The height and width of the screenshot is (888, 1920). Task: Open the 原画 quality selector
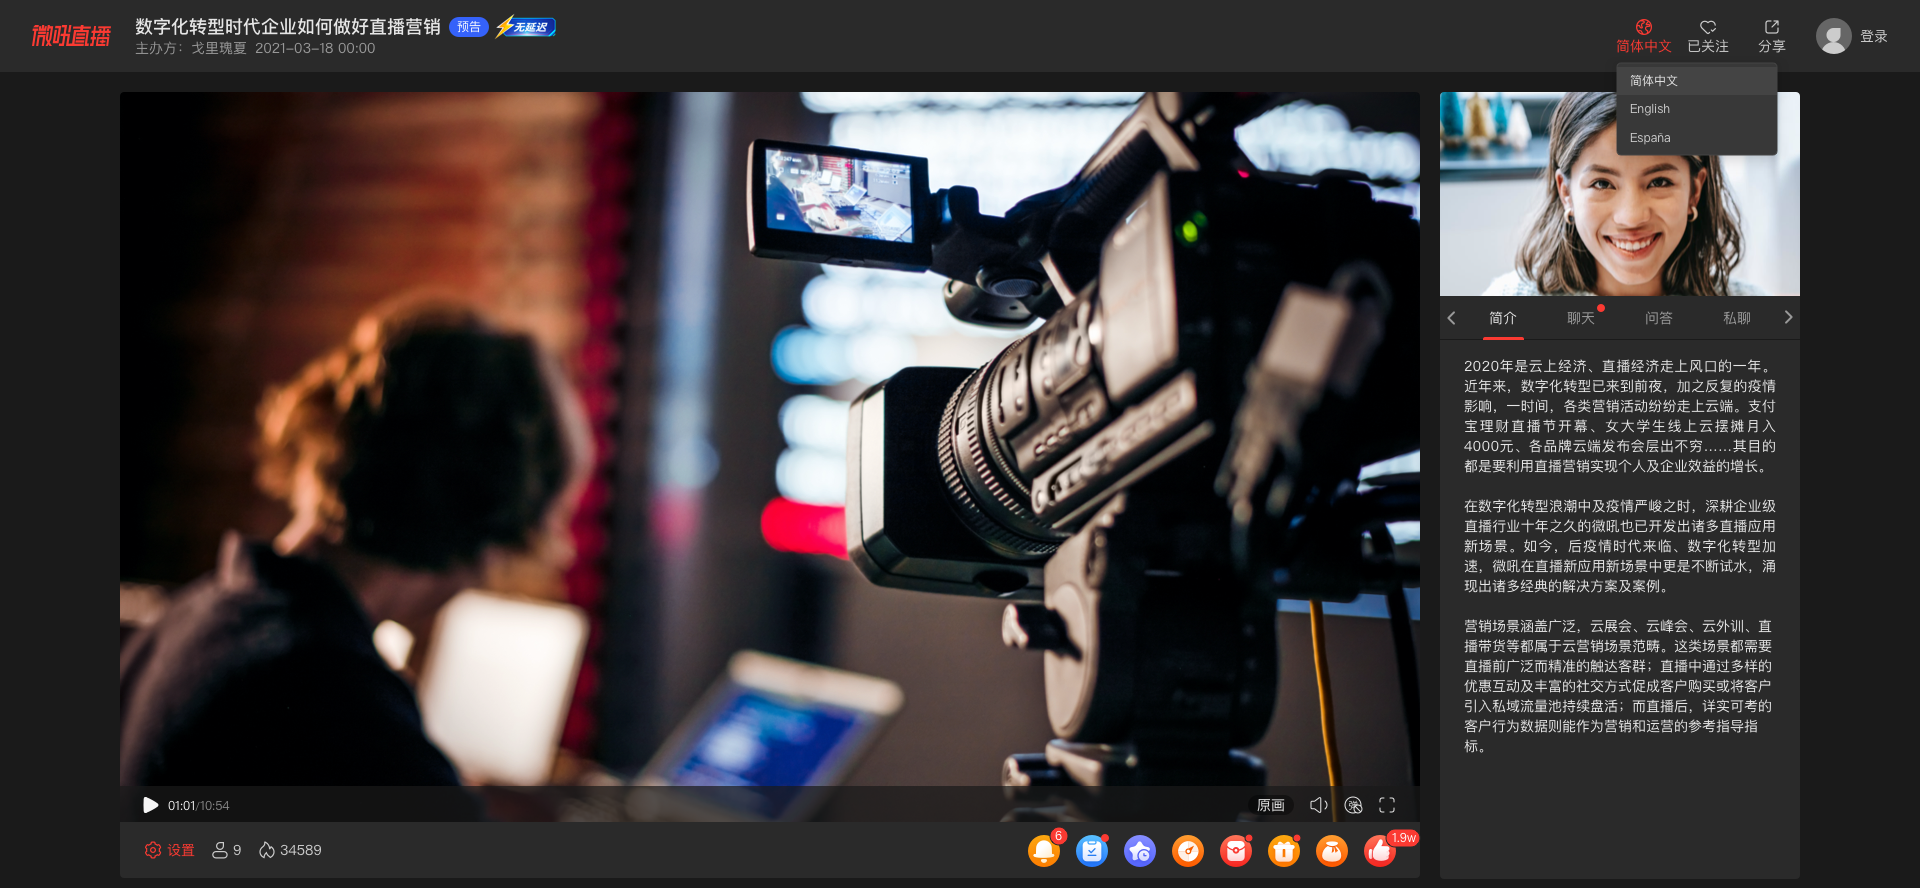click(1271, 805)
